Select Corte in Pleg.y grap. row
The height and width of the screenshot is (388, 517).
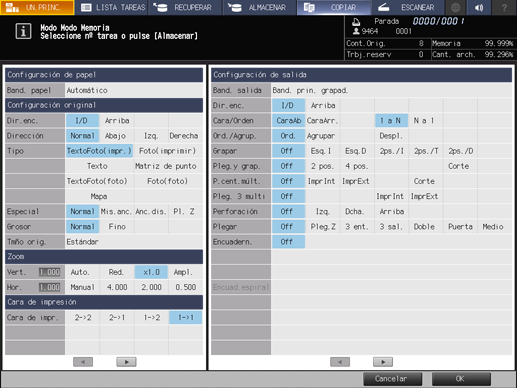(x=459, y=166)
